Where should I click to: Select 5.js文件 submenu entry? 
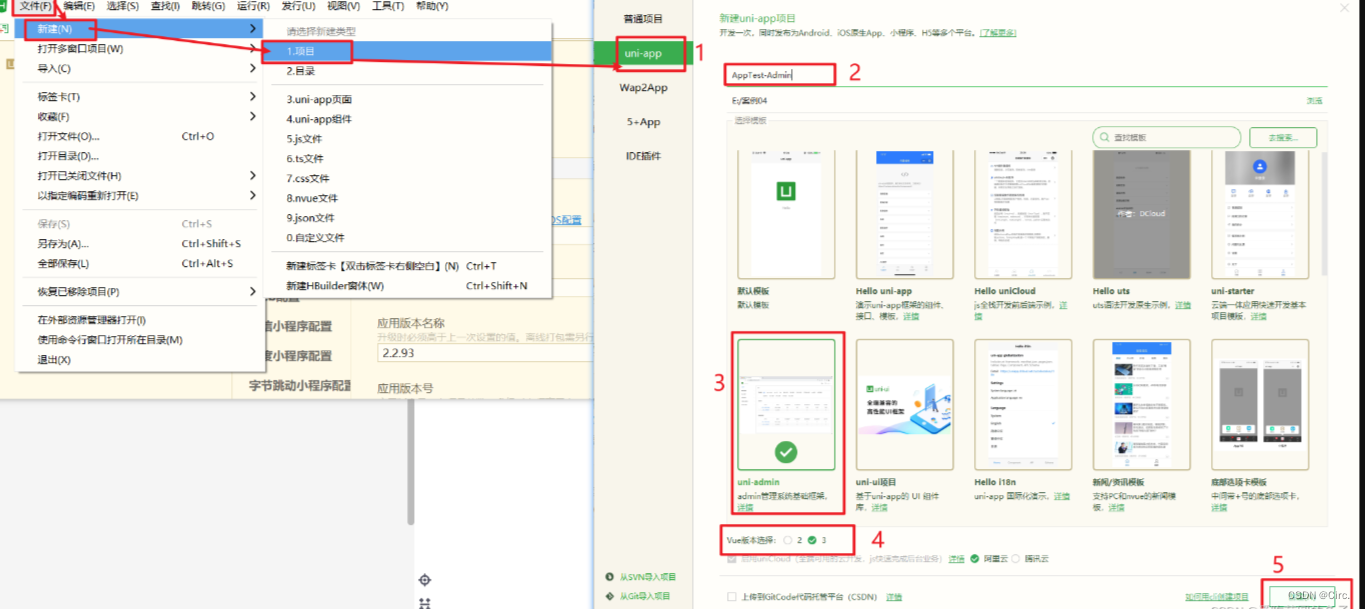pyautogui.click(x=407, y=139)
